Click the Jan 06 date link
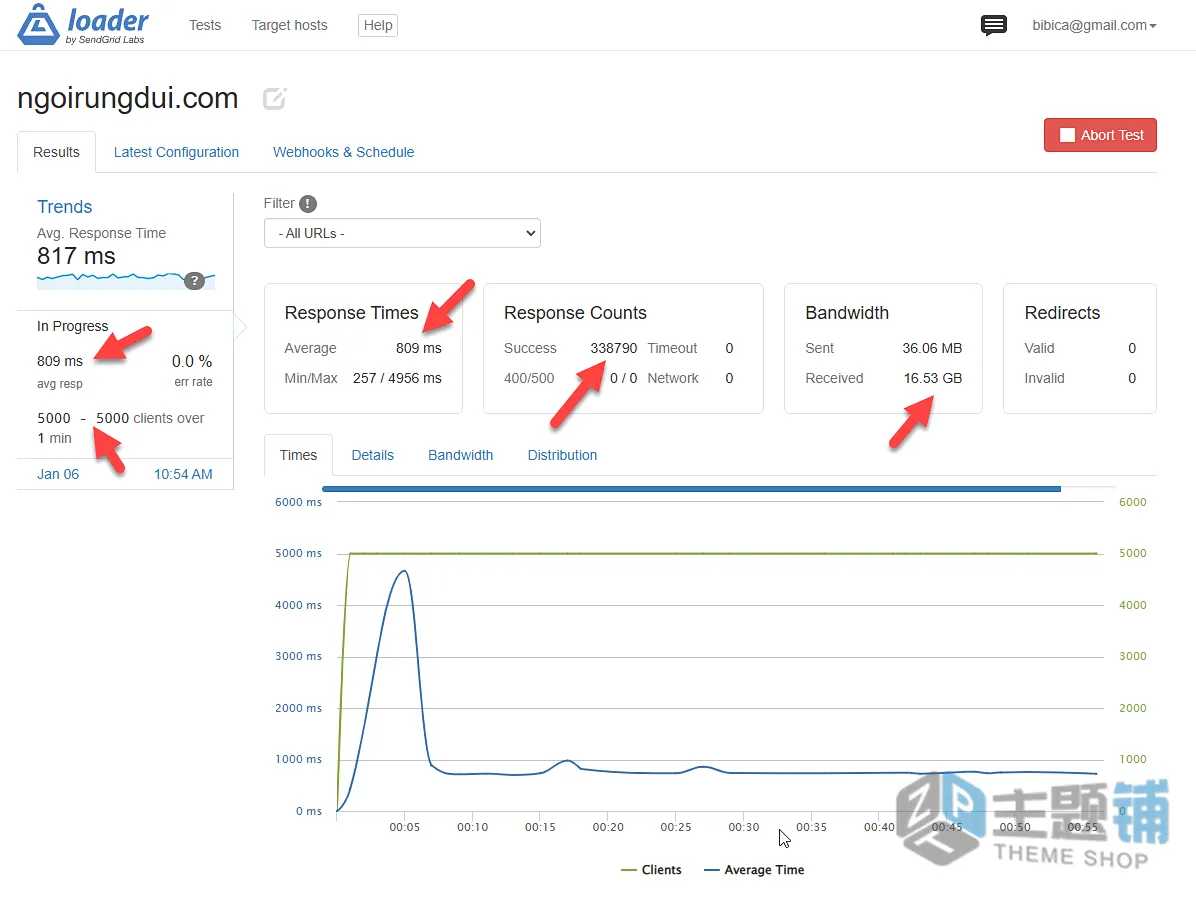Image resolution: width=1196 pixels, height=897 pixels. [58, 474]
